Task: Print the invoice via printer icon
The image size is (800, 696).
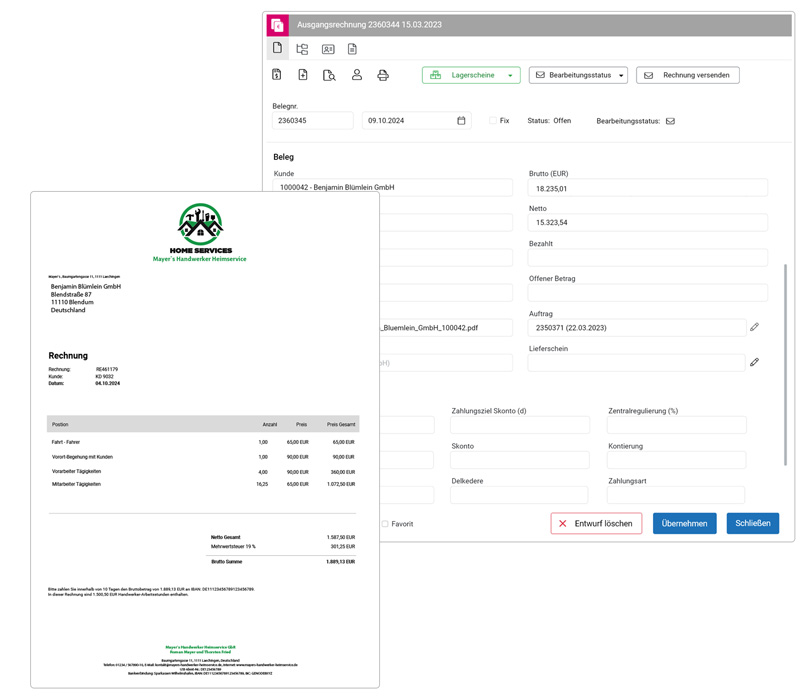Action: tap(383, 75)
